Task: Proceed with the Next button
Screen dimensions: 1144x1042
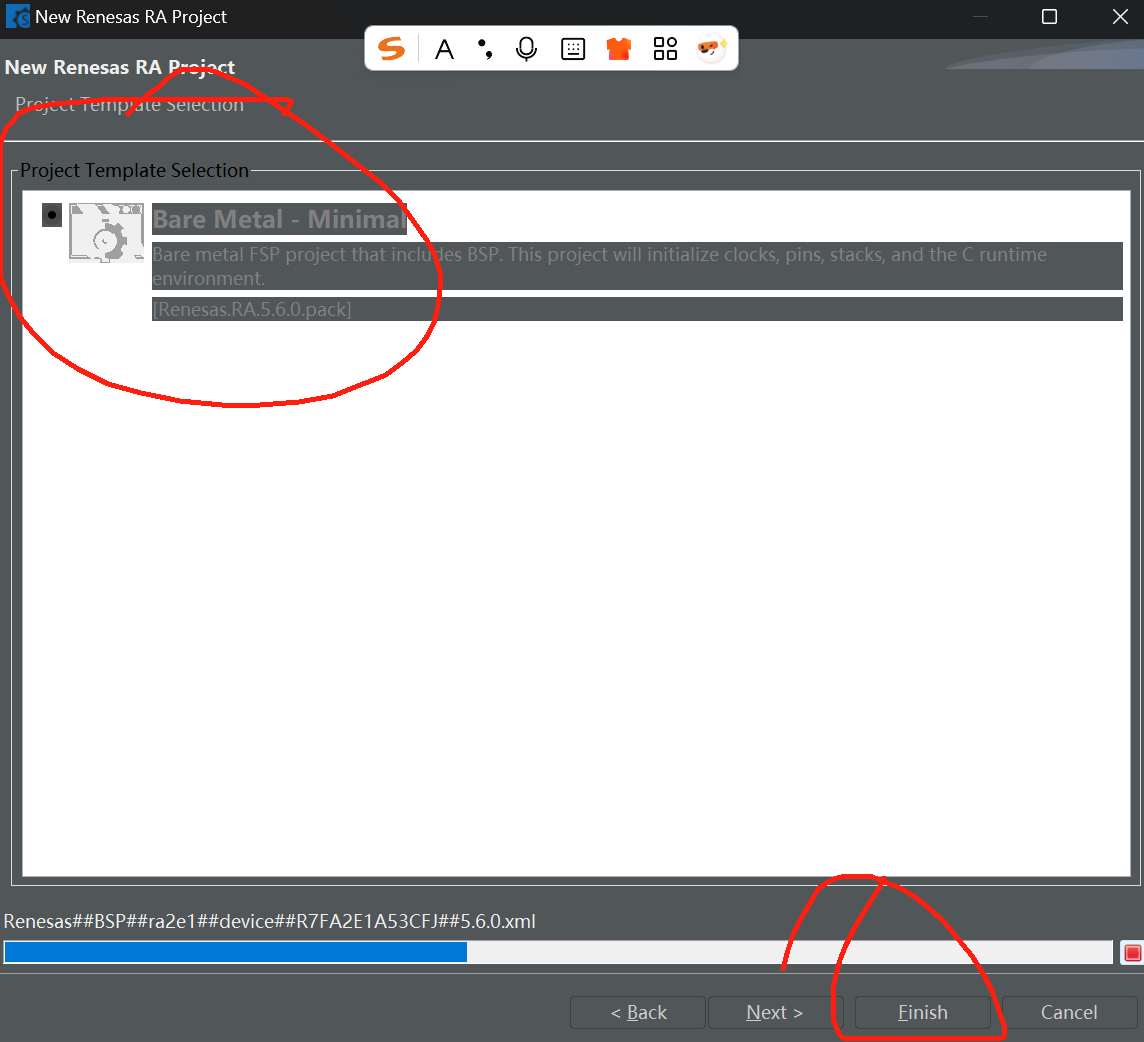Action: (x=775, y=1012)
